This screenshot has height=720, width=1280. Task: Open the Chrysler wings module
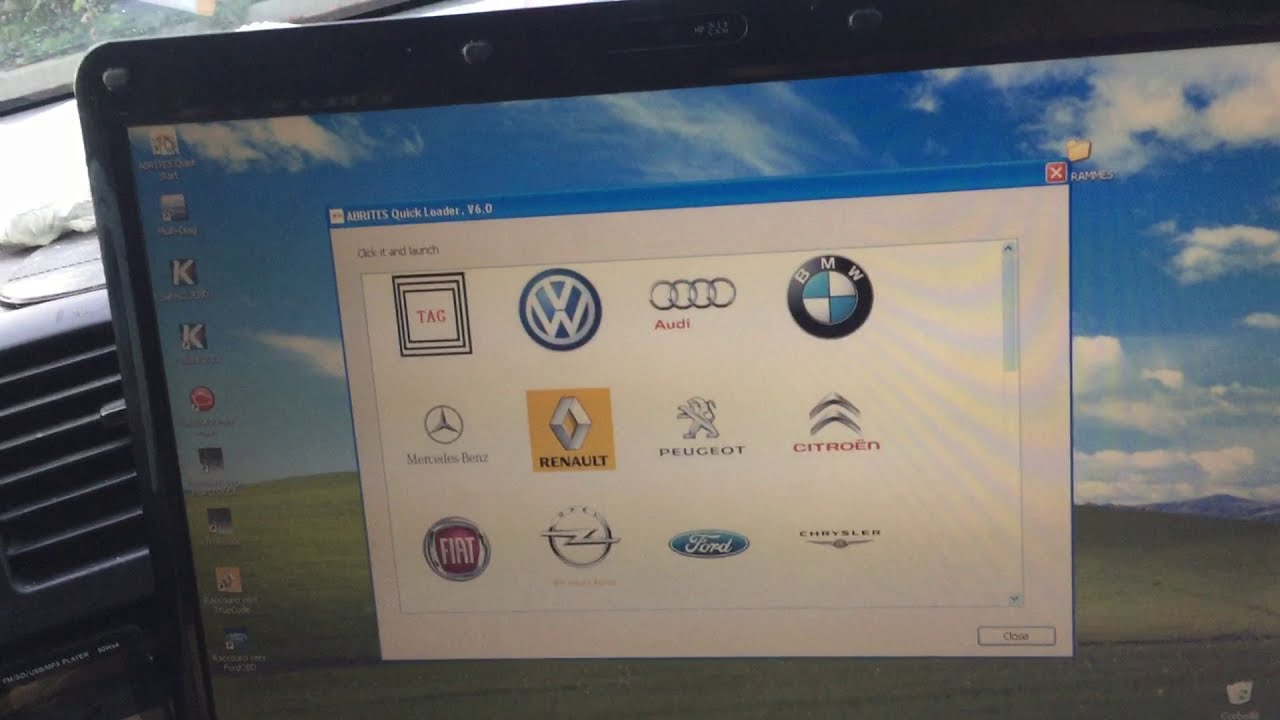840,538
